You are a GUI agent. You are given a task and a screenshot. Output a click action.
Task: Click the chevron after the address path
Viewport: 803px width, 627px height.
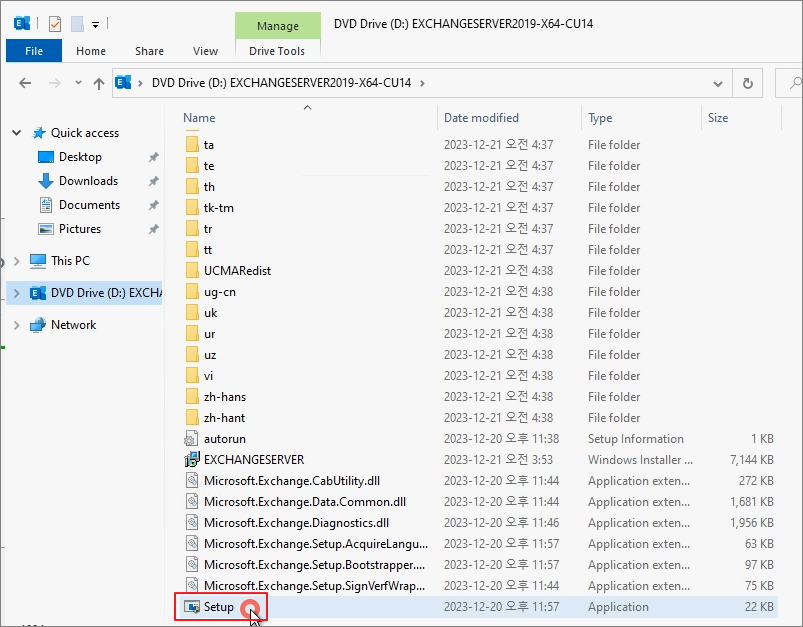(422, 83)
